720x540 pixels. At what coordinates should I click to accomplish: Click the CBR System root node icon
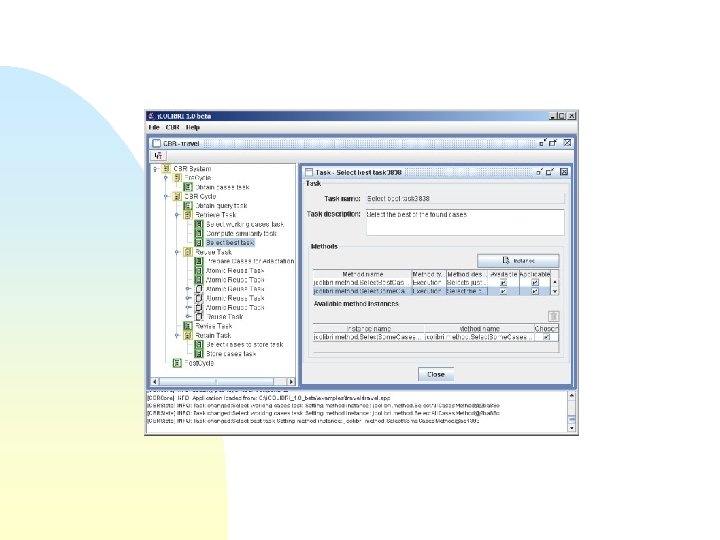tap(166, 169)
